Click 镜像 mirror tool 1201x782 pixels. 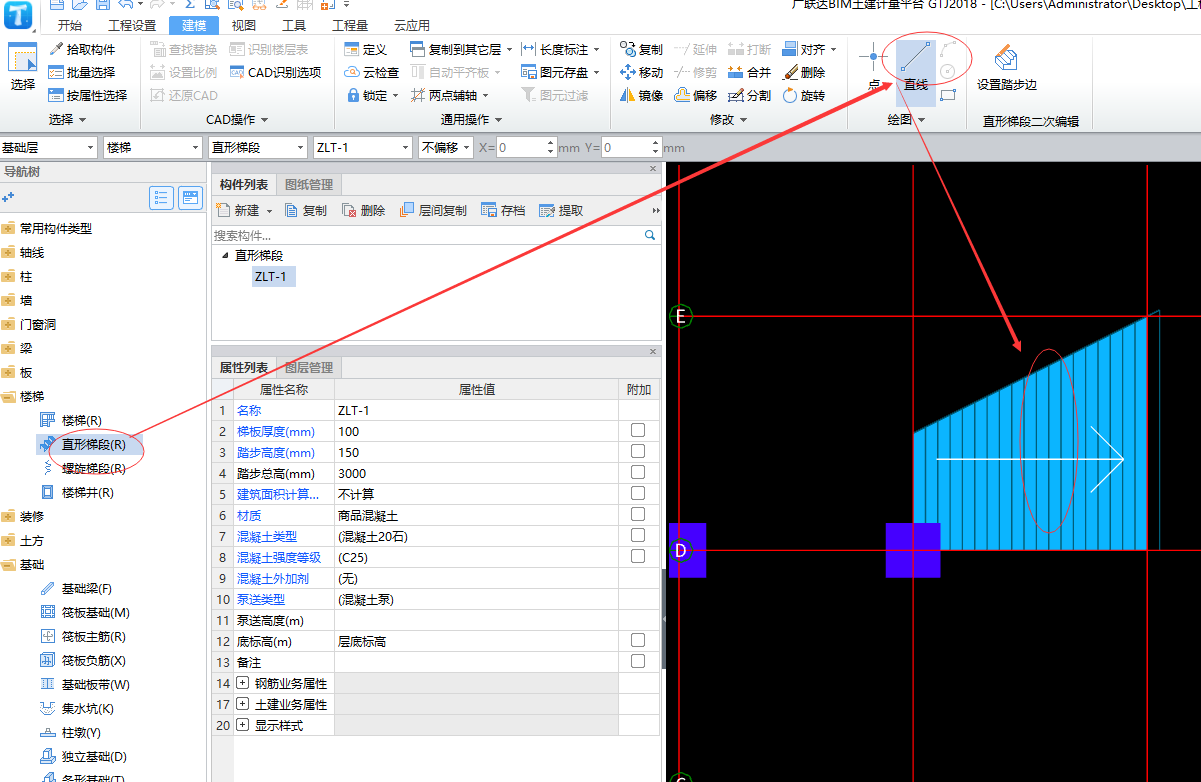(x=641, y=95)
